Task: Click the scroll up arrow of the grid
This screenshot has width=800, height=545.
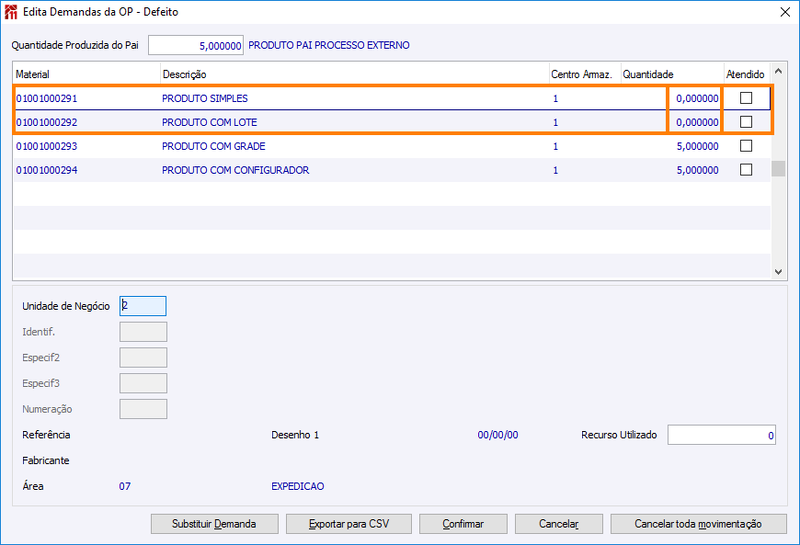Action: click(778, 71)
